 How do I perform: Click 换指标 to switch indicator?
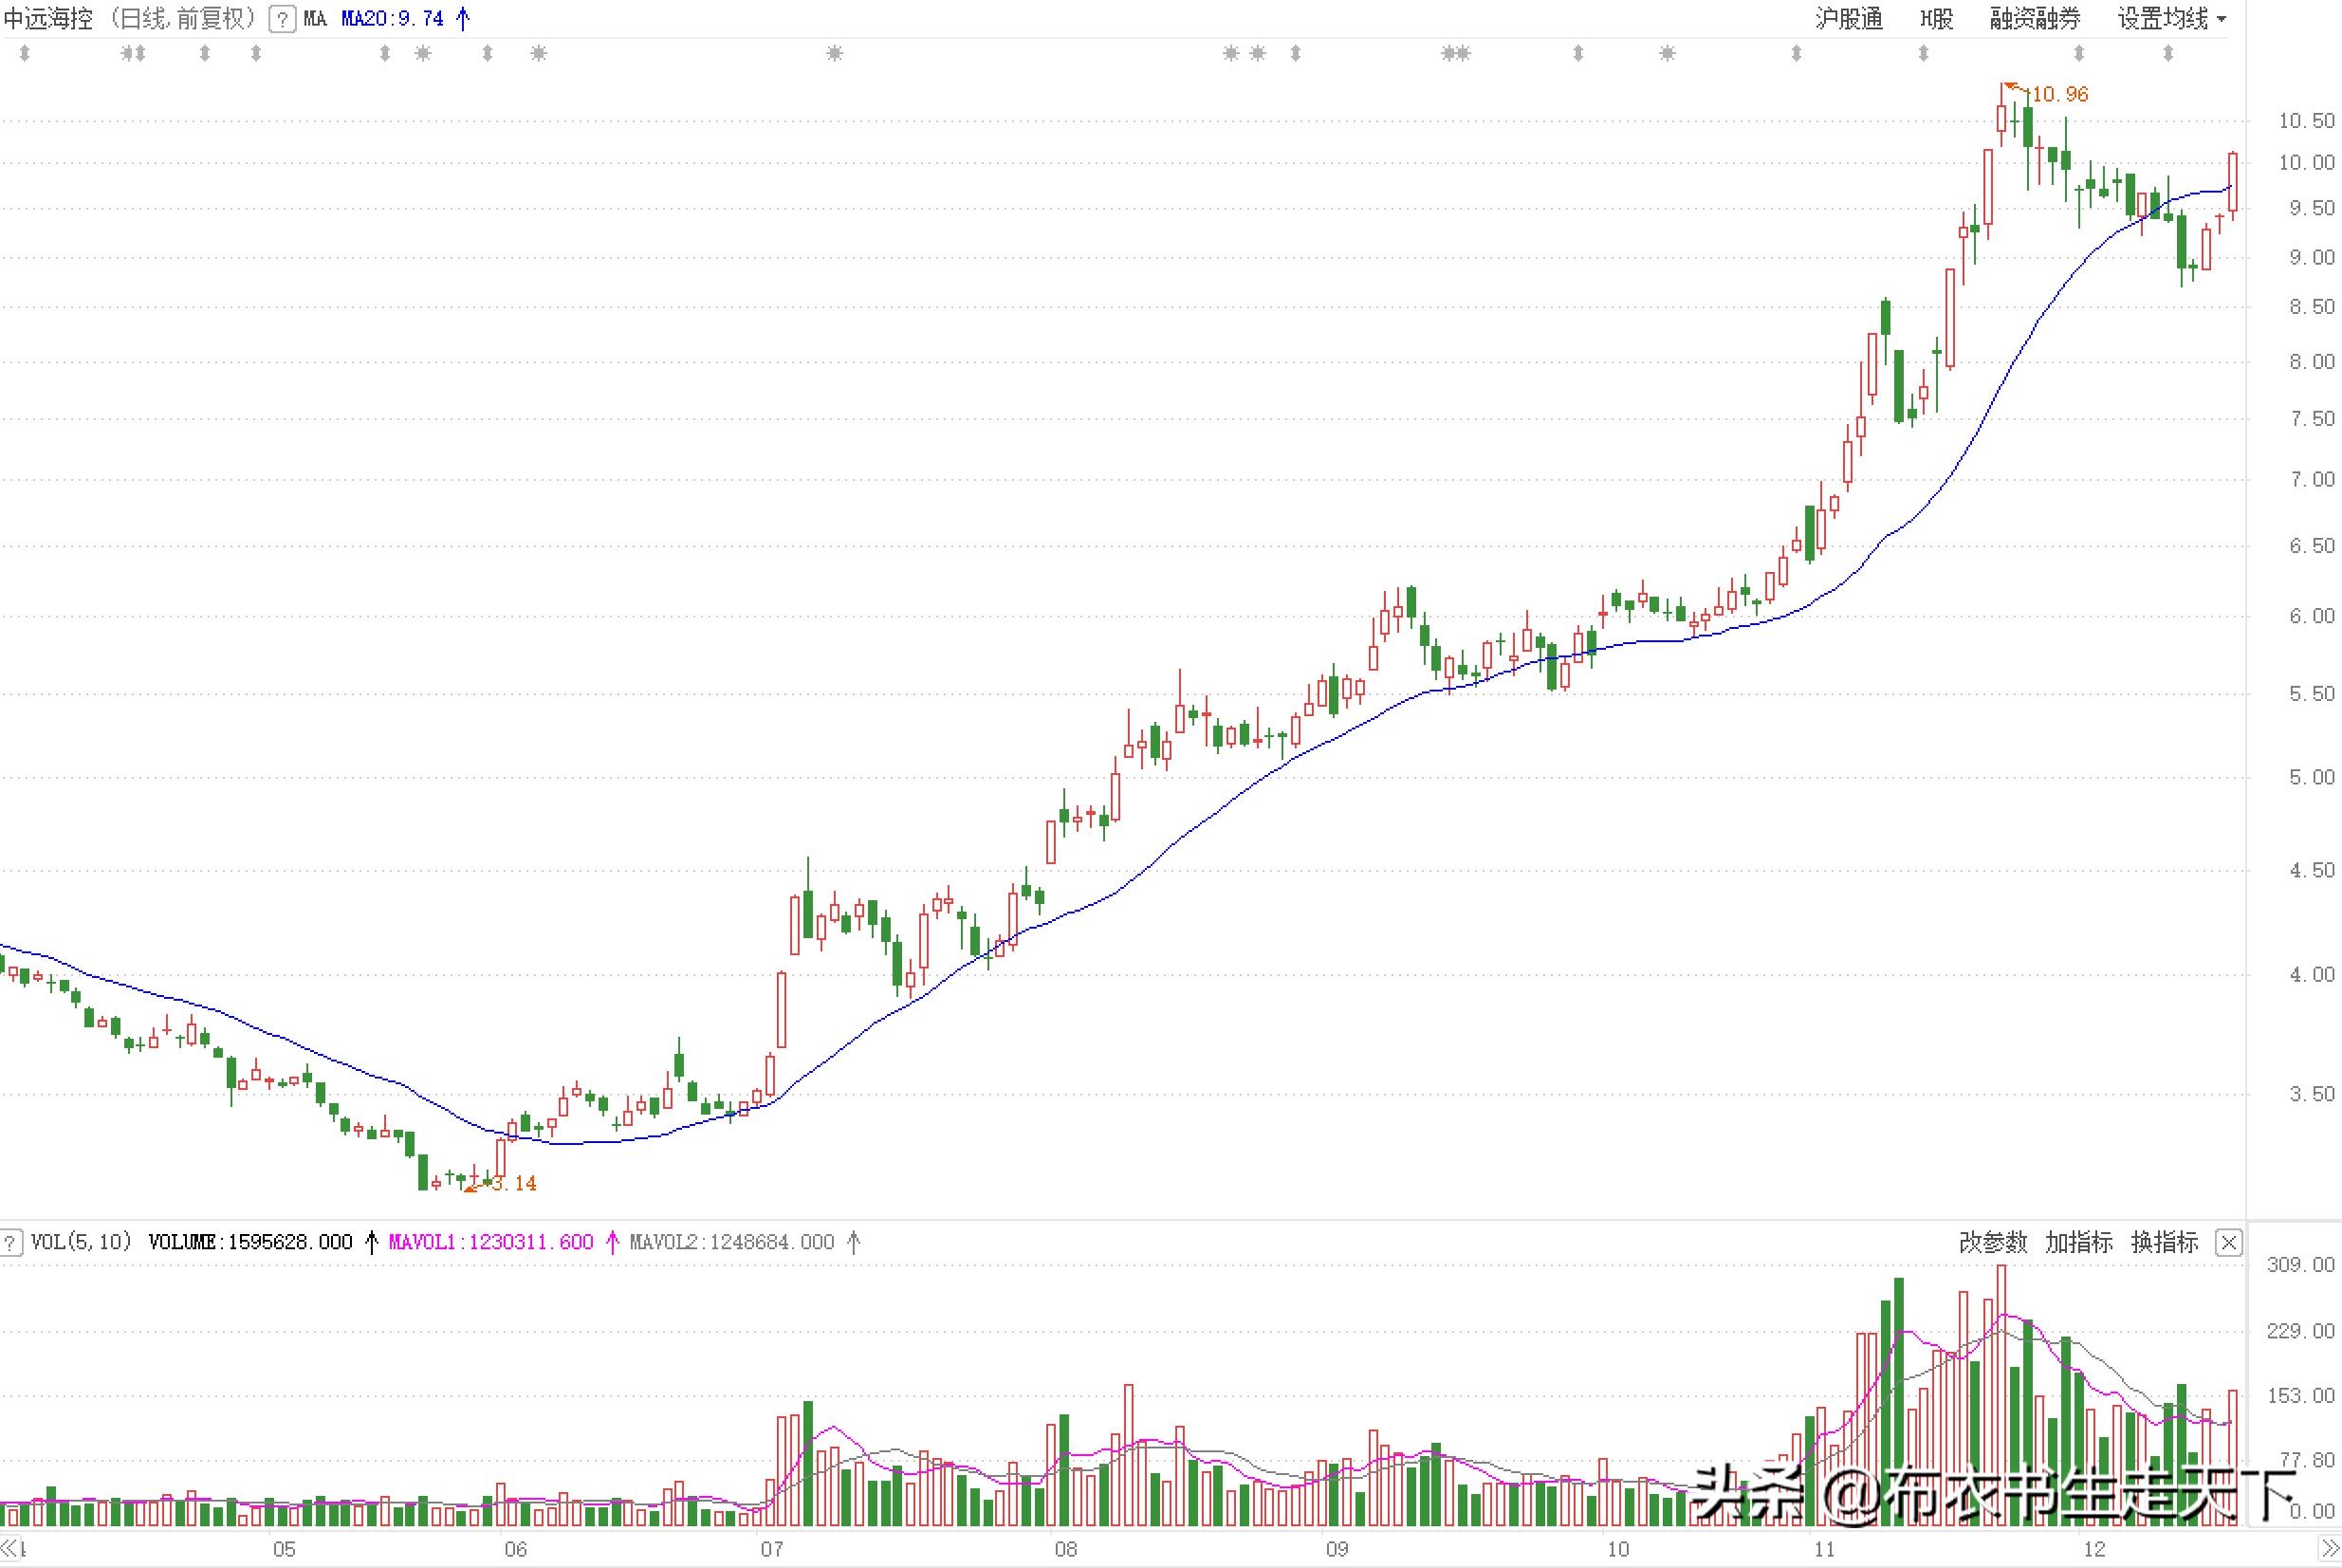tap(2164, 1242)
